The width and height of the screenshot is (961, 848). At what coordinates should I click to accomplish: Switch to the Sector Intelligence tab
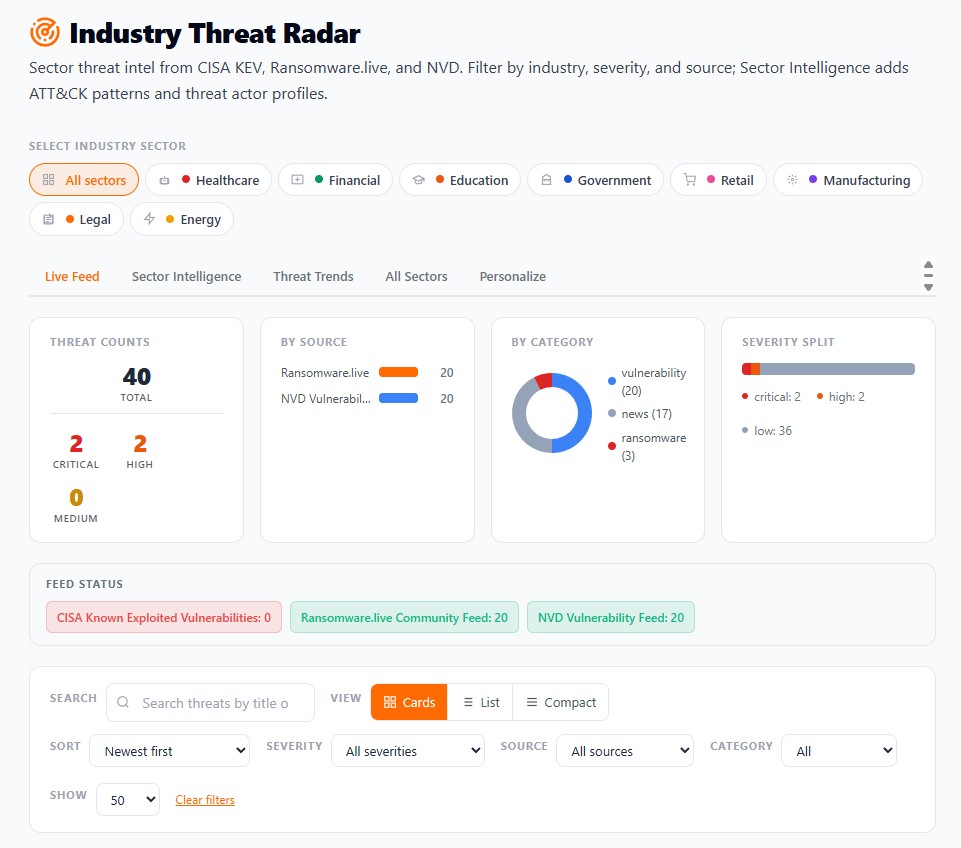coord(186,276)
